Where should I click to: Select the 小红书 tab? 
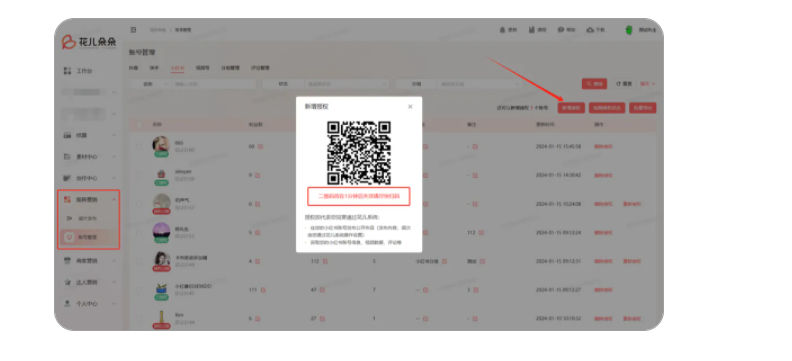[178, 68]
